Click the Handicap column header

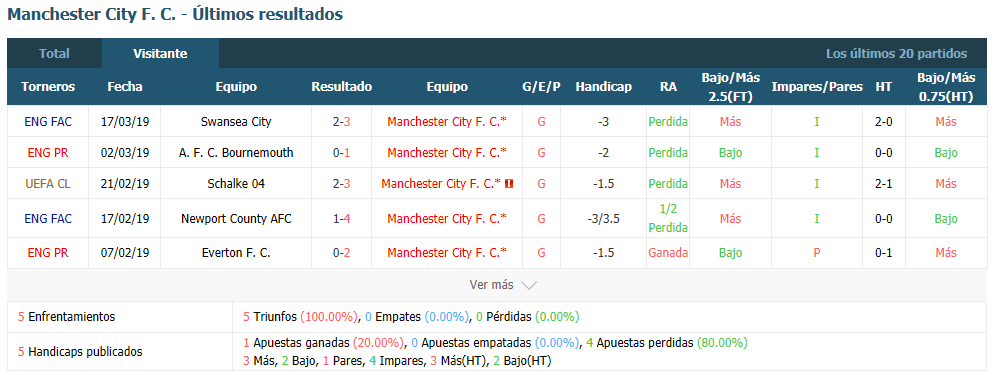click(x=603, y=87)
